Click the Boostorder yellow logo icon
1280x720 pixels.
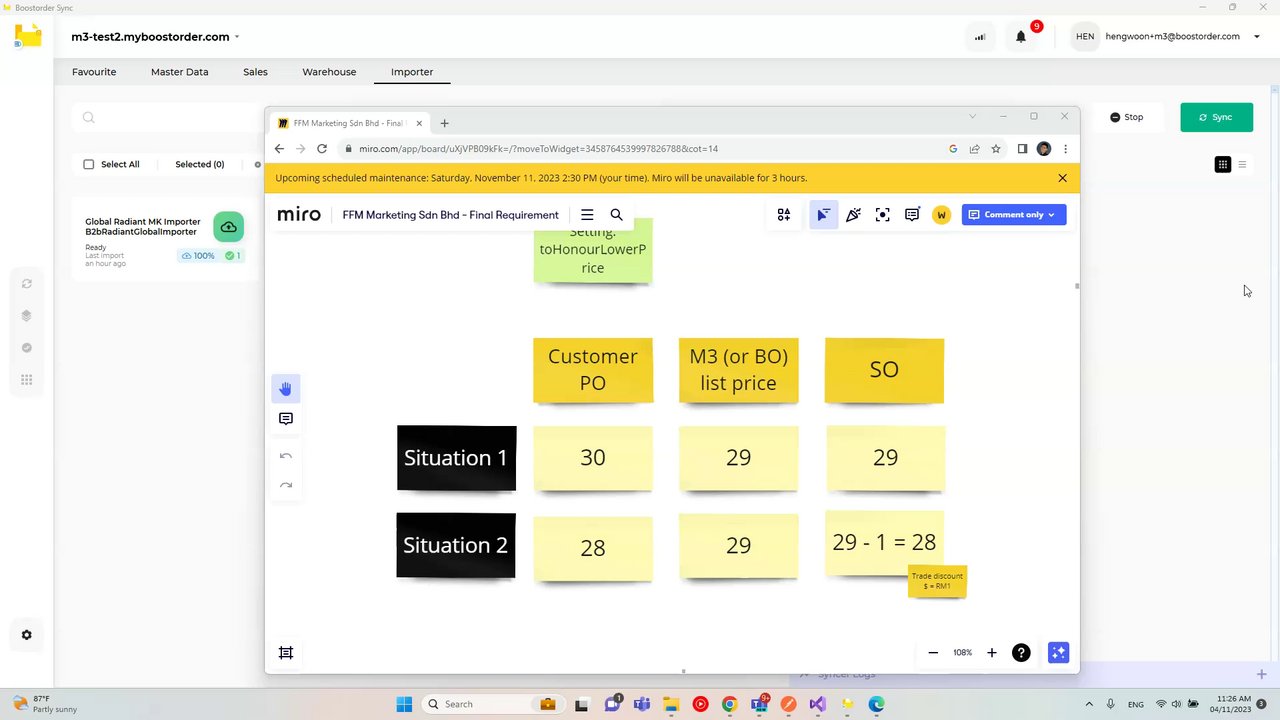click(x=28, y=36)
